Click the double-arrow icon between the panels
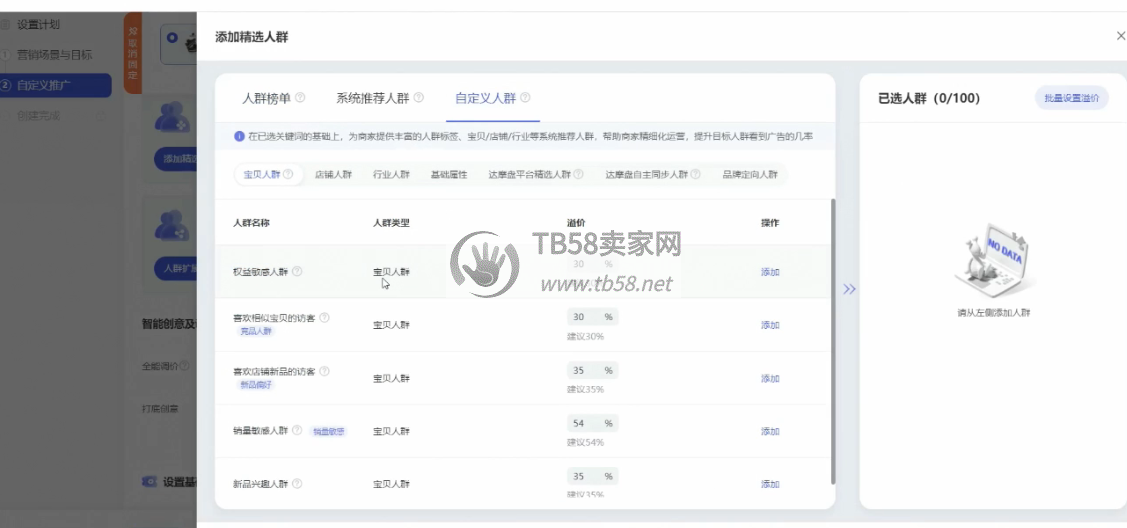The height and width of the screenshot is (528, 1127). tap(849, 289)
